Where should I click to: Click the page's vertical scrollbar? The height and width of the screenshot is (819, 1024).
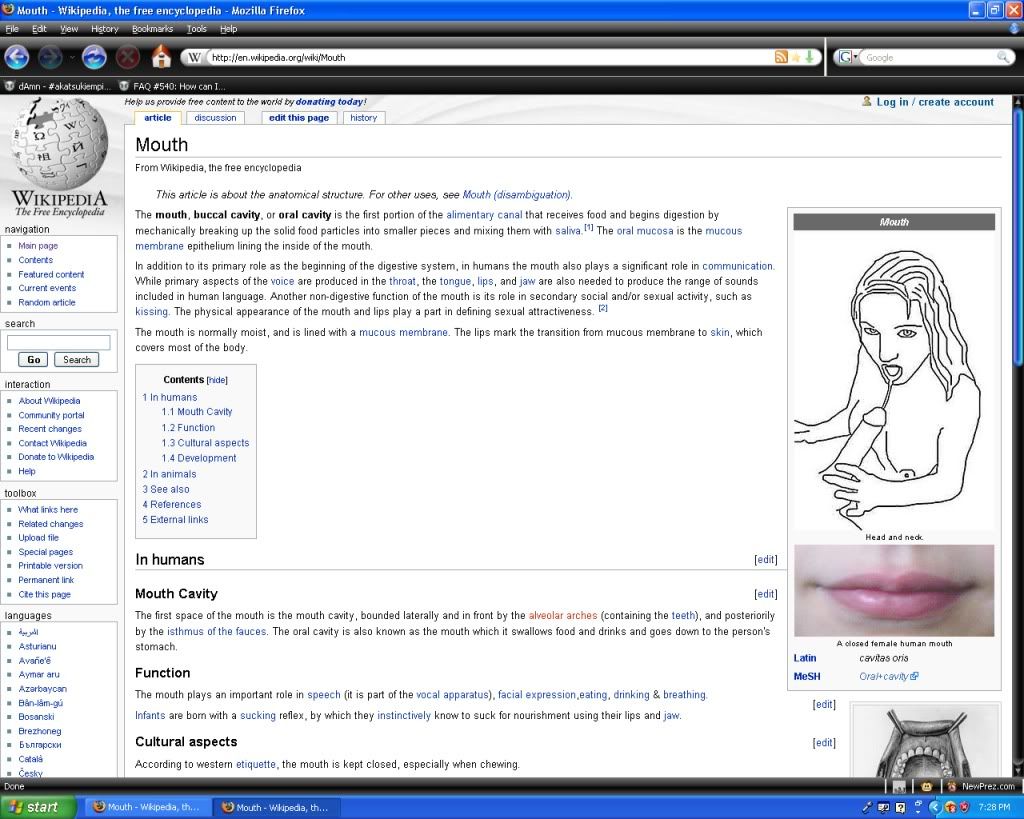[1017, 300]
